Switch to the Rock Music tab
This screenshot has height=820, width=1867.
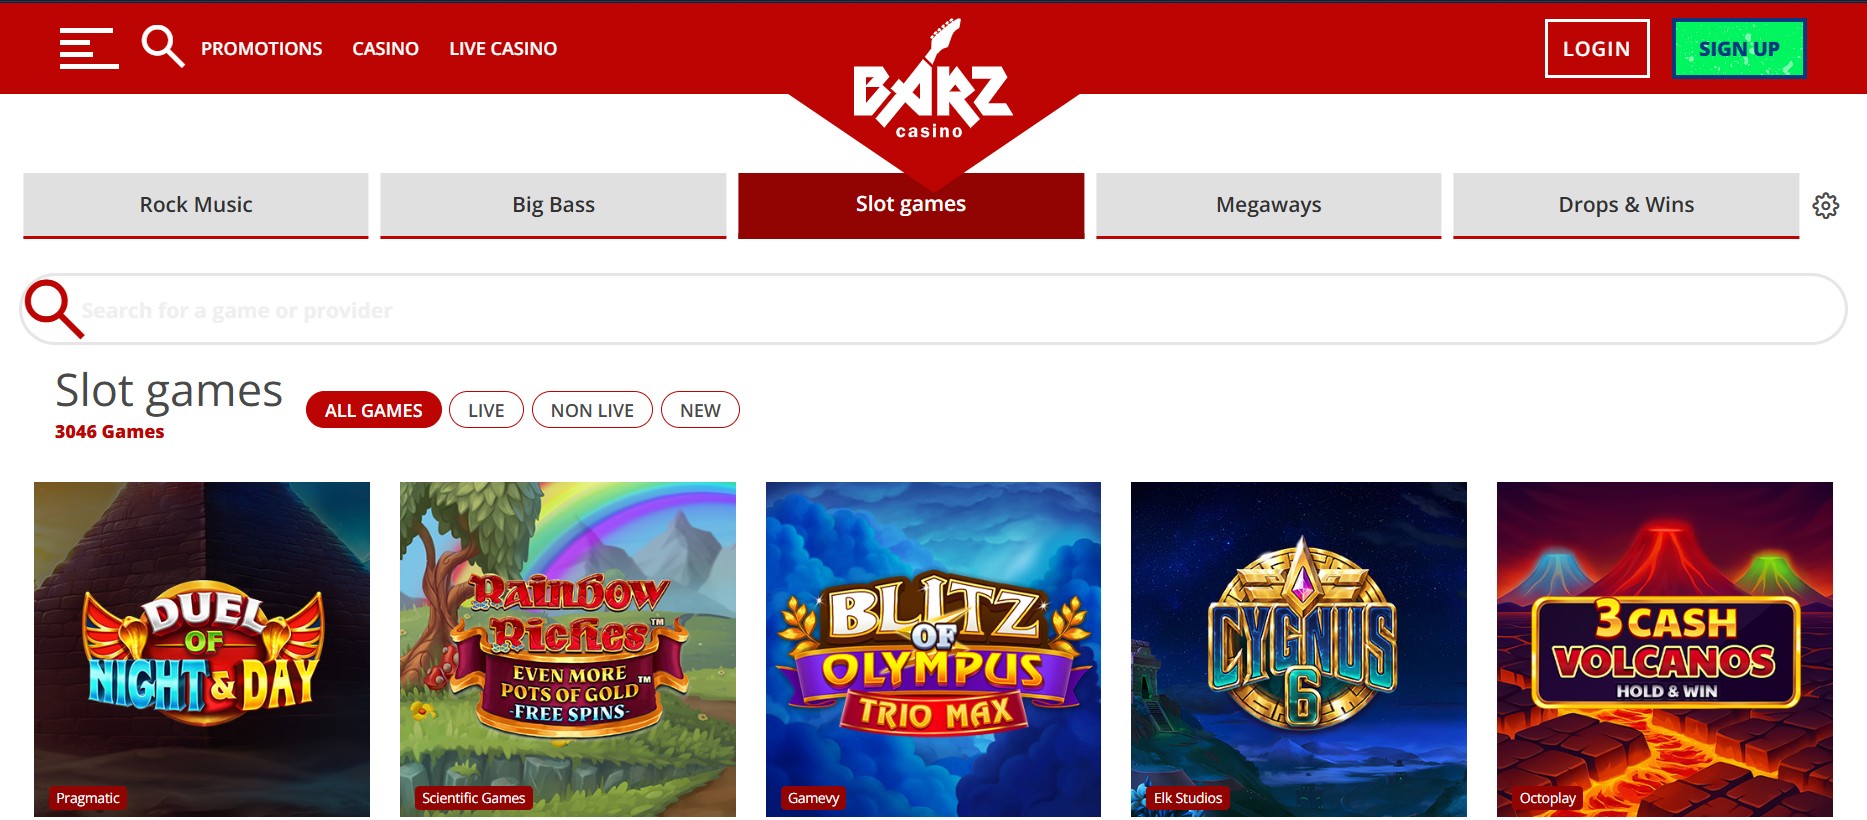(x=196, y=205)
